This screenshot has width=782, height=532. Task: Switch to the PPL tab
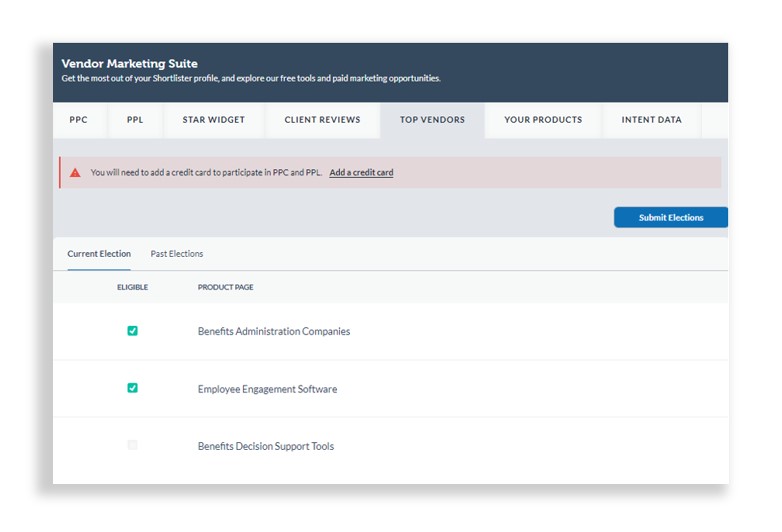pos(135,120)
